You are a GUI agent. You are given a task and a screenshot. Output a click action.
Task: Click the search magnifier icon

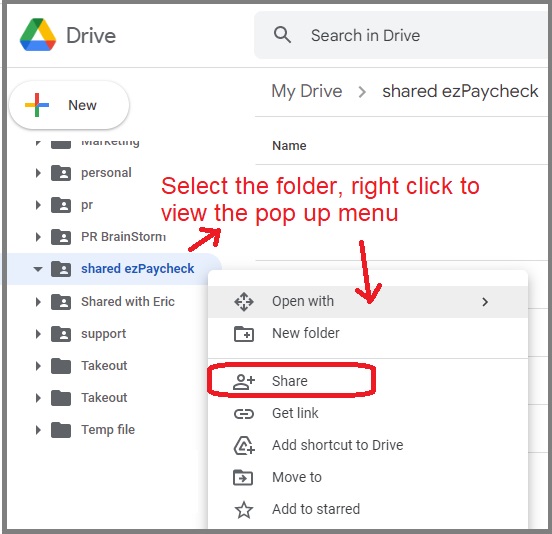coord(282,35)
